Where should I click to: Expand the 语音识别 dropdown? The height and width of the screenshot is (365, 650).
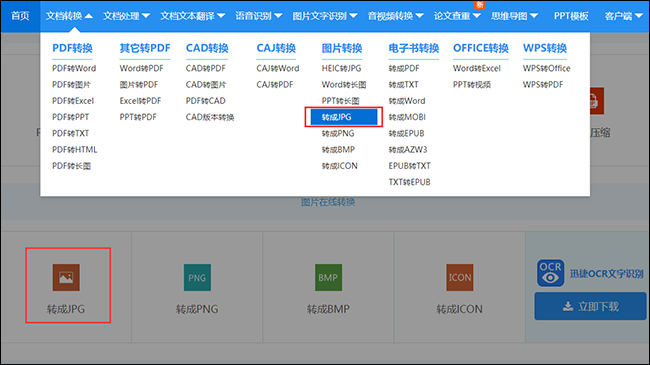point(259,16)
